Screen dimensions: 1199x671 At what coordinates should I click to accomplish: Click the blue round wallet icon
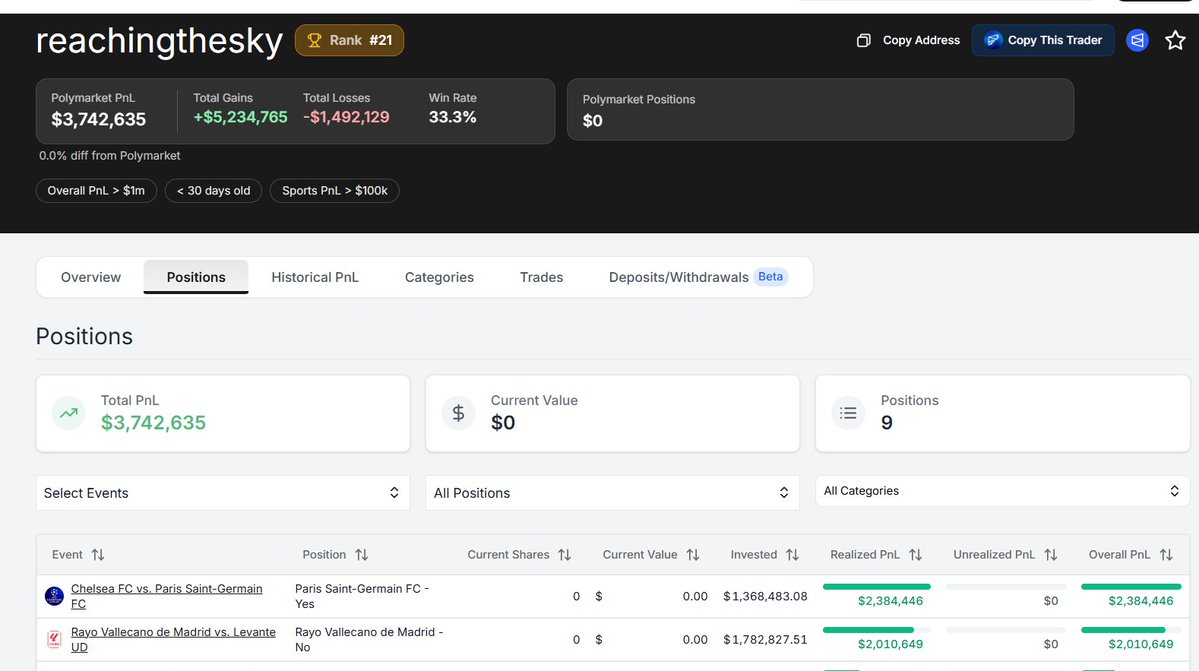[x=1137, y=40]
